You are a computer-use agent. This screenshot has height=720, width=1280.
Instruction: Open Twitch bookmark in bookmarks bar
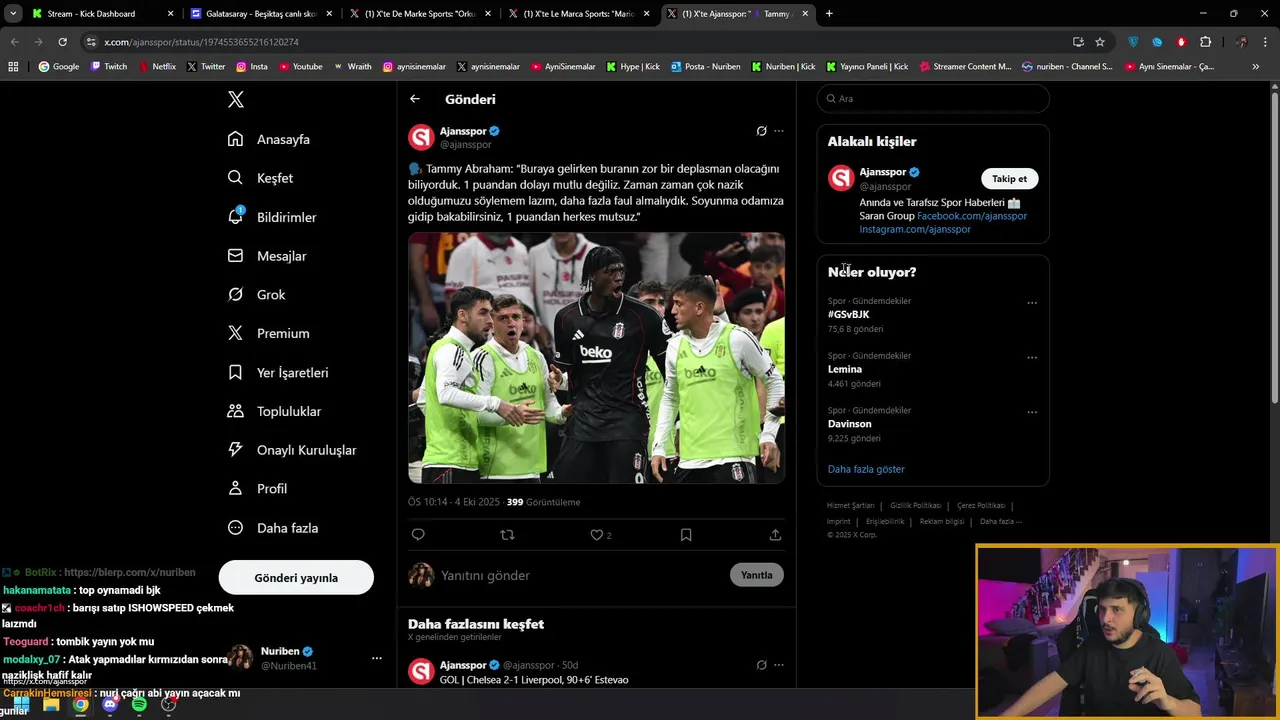point(109,67)
